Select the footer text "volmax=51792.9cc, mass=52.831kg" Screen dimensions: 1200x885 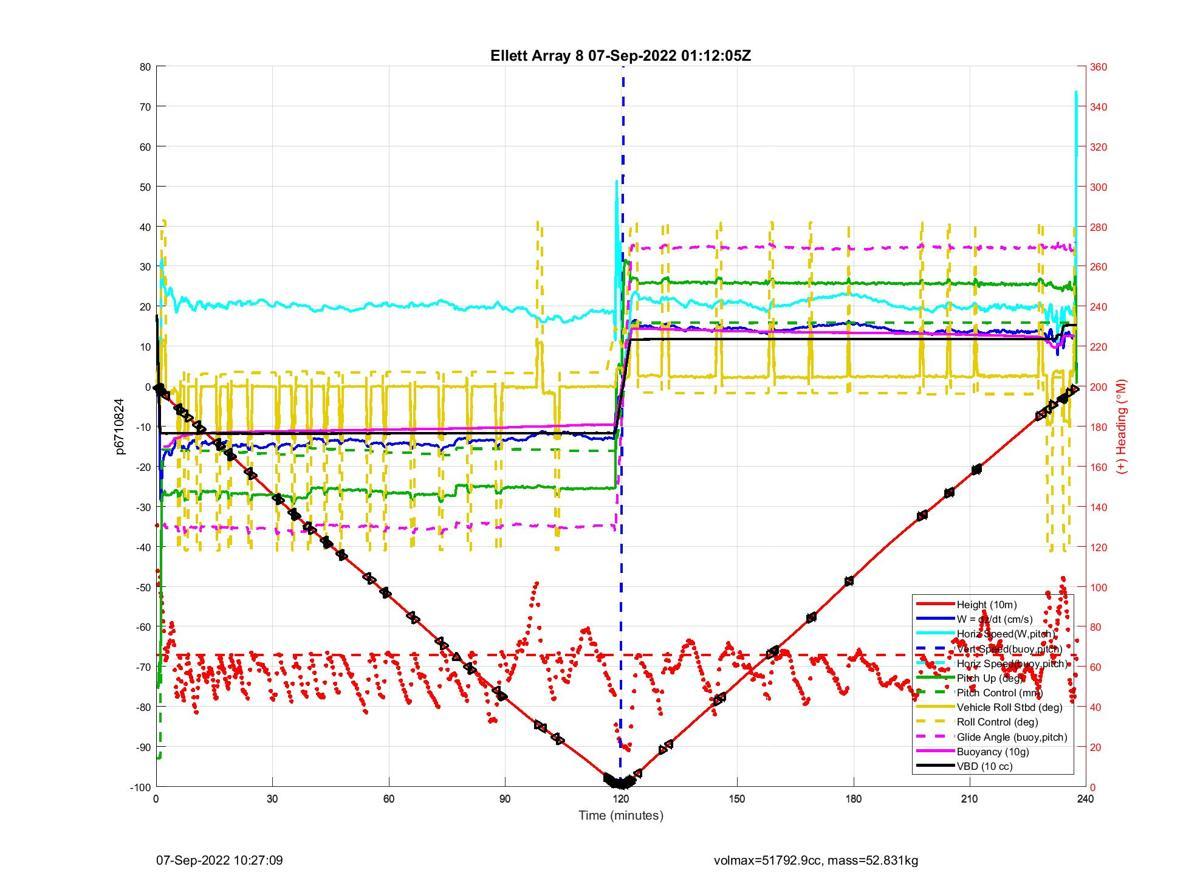point(816,860)
